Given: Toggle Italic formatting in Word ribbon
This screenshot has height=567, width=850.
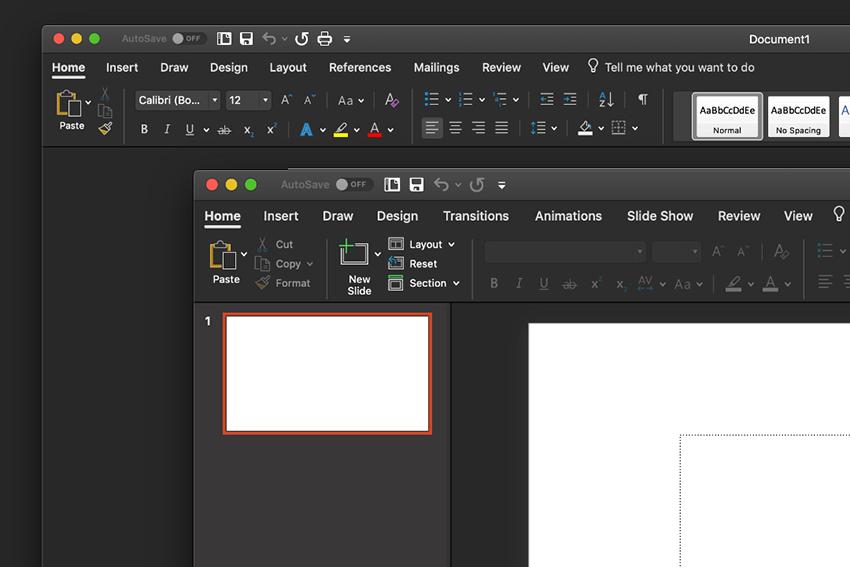Looking at the screenshot, I should pyautogui.click(x=167, y=129).
